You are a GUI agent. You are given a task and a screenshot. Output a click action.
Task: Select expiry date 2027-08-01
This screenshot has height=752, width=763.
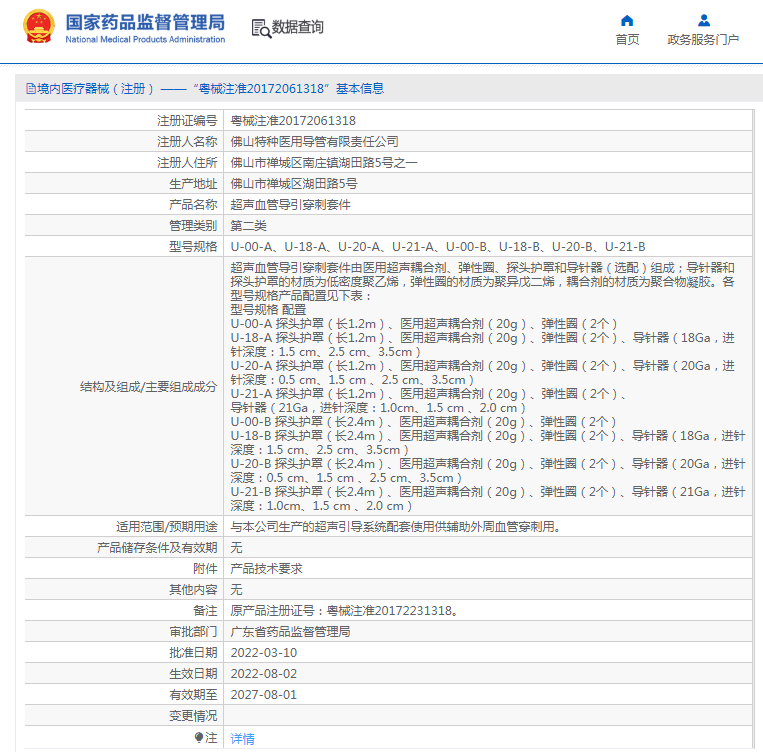click(264, 695)
